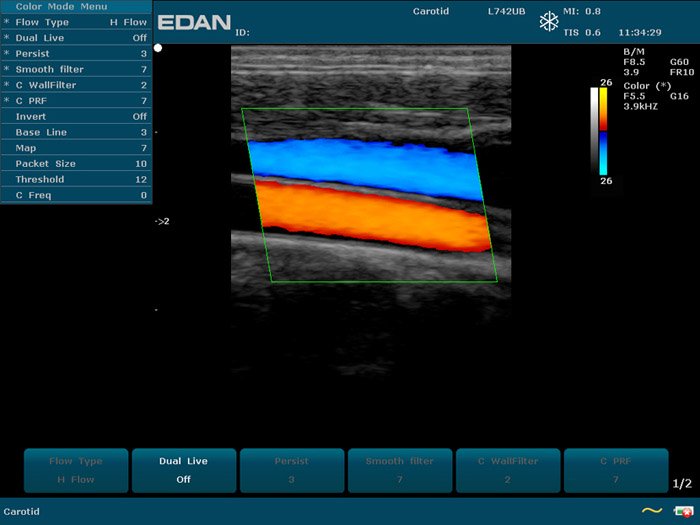Select Base Line in Color Mode Menu

tap(76, 132)
